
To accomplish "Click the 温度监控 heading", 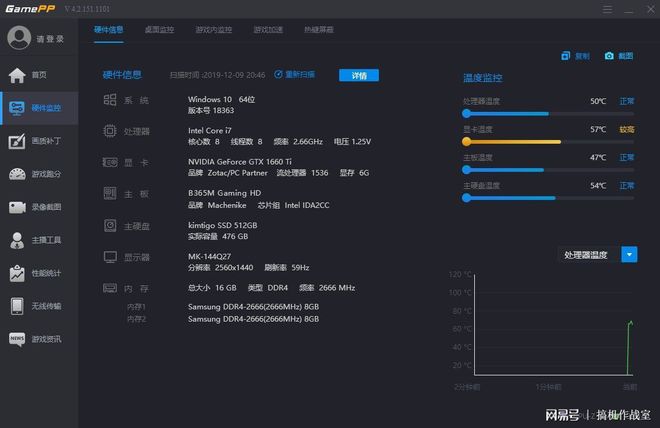I will point(482,78).
